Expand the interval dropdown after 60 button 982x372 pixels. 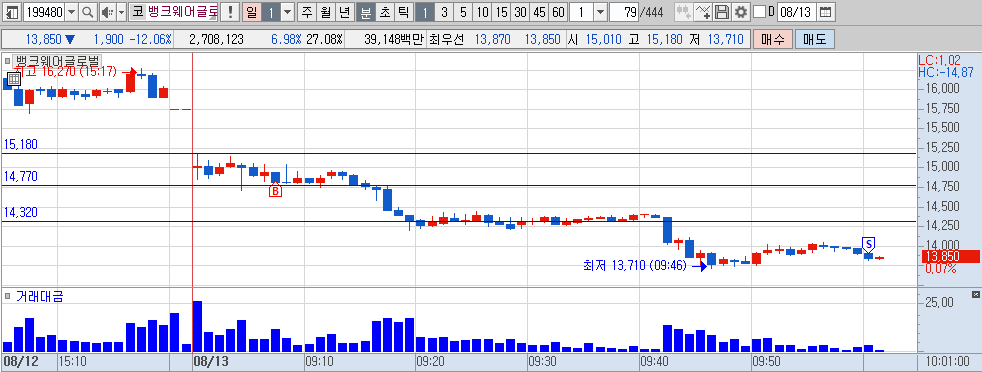[x=600, y=12]
